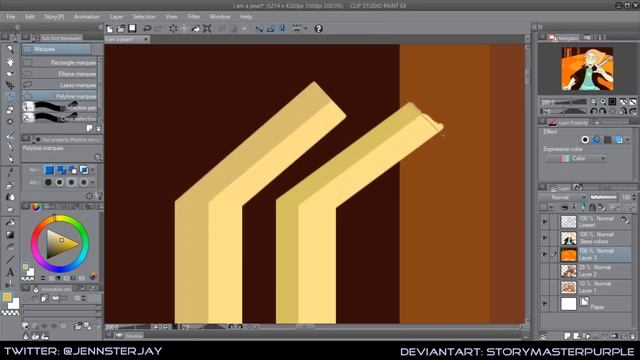This screenshot has width=640, height=360.
Task: Click the New file icon in command bar
Action: [x=110, y=29]
